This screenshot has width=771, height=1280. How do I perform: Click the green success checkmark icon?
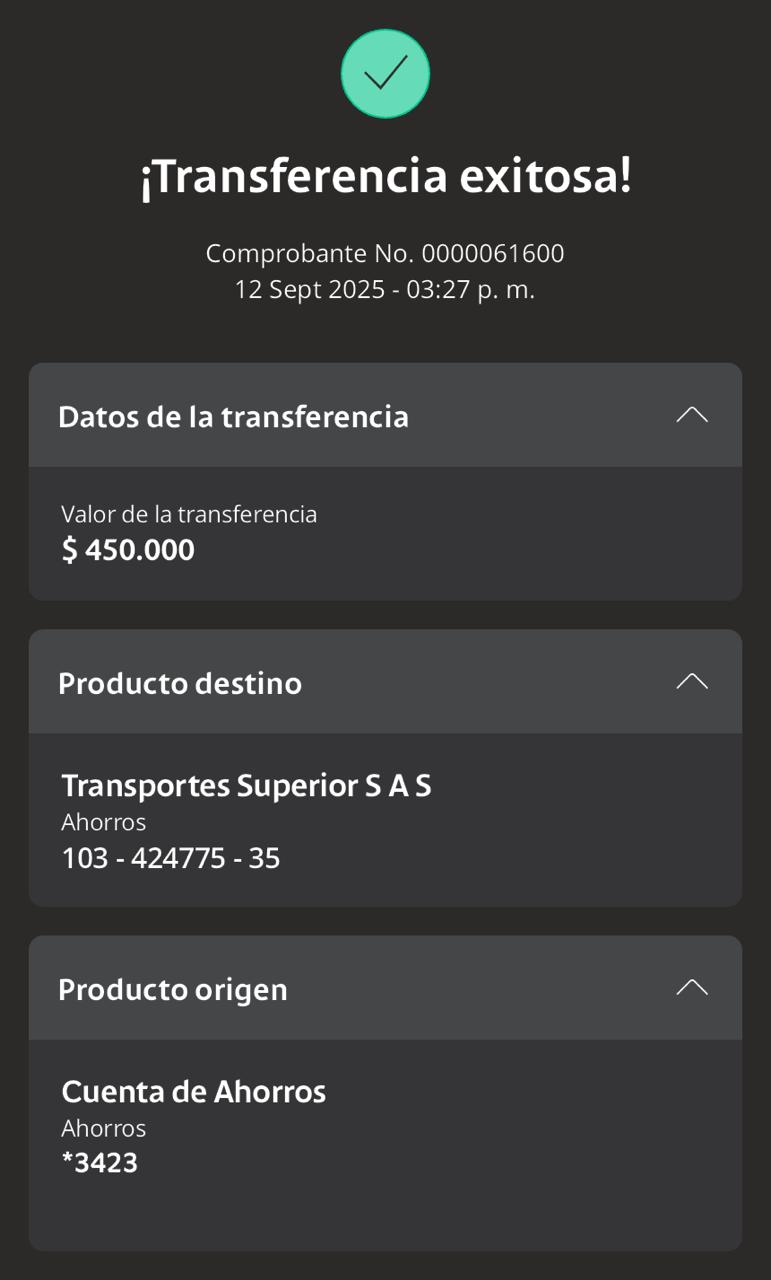pos(385,74)
